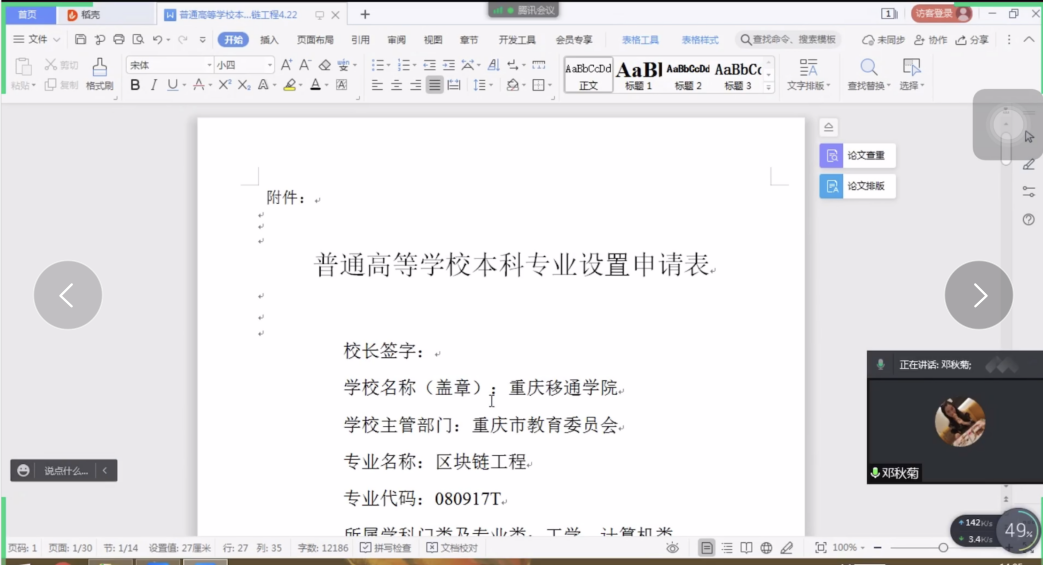Toggle bold formatting in the ribbon
The width and height of the screenshot is (1043, 565).
pyautogui.click(x=135, y=86)
